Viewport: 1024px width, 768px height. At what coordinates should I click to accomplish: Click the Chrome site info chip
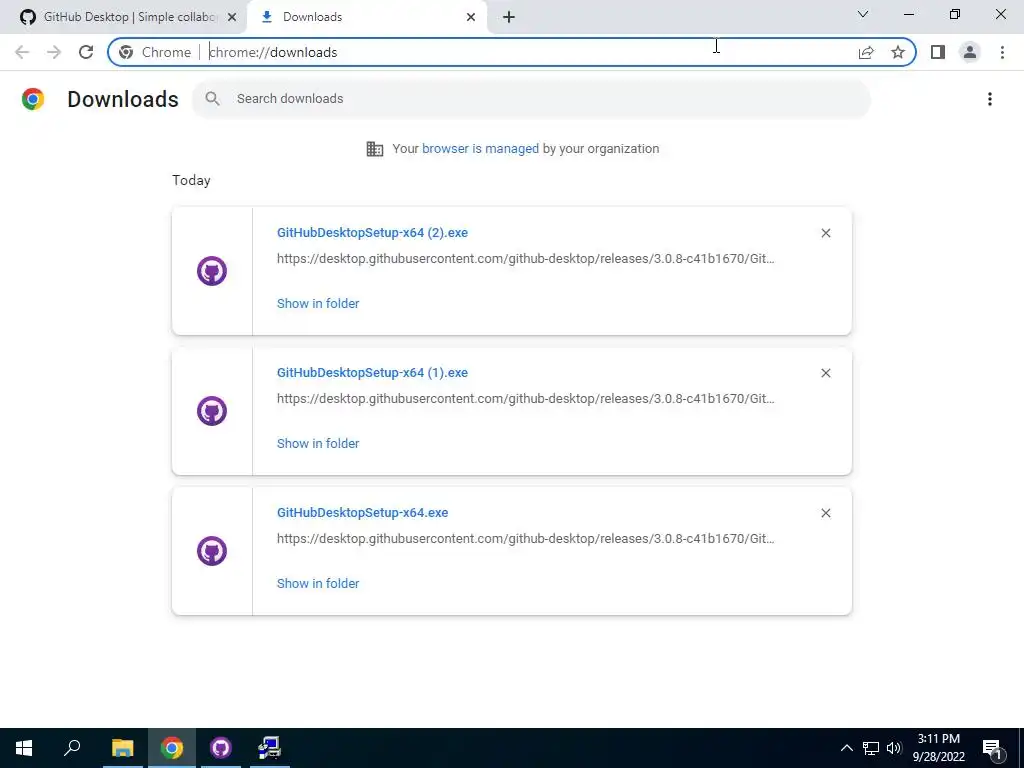[155, 52]
